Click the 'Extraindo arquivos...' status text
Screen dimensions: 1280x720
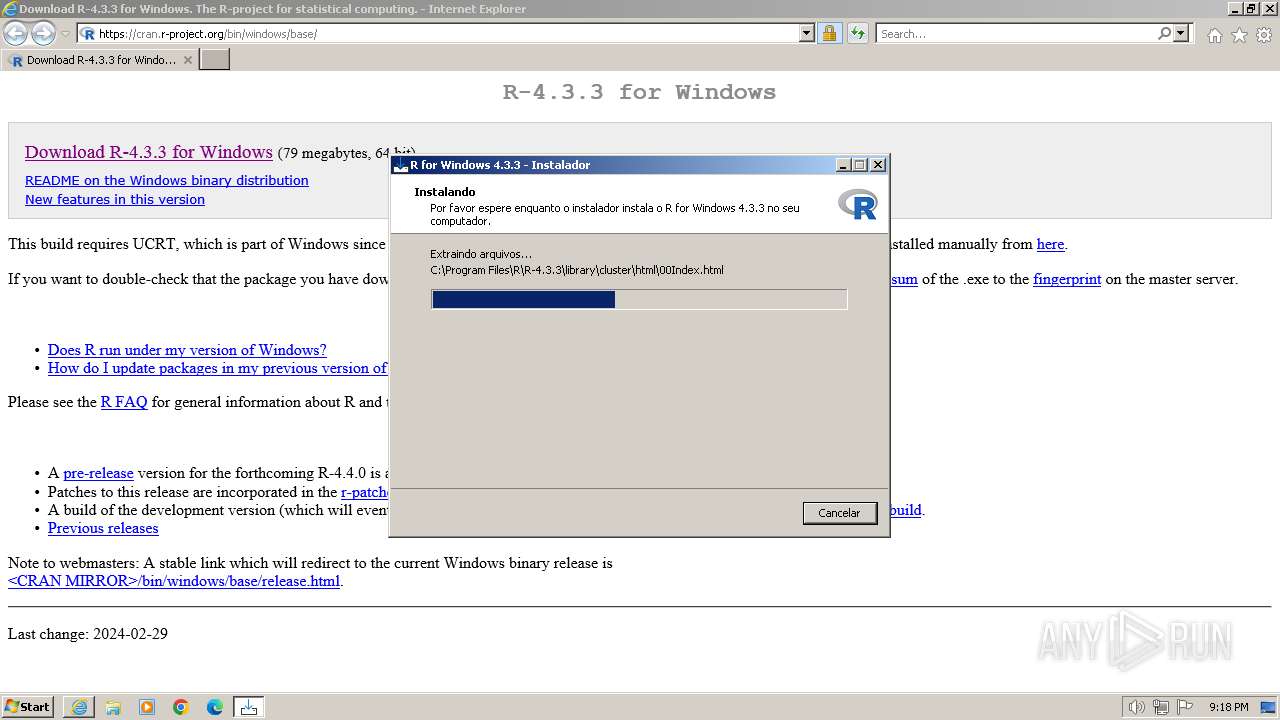481,254
